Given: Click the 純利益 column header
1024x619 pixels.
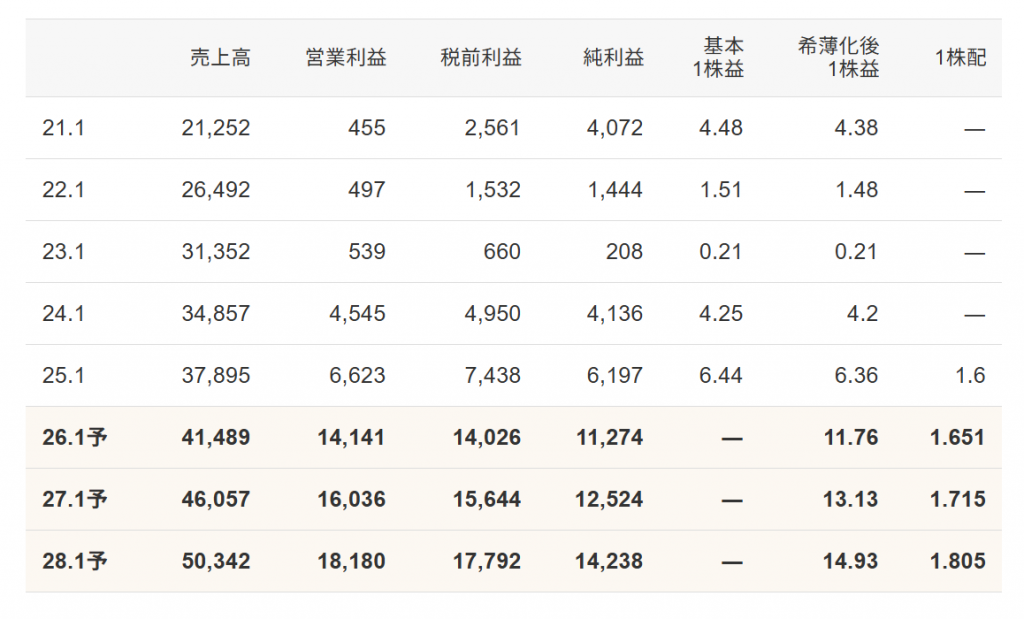Looking at the screenshot, I should pos(613,58).
